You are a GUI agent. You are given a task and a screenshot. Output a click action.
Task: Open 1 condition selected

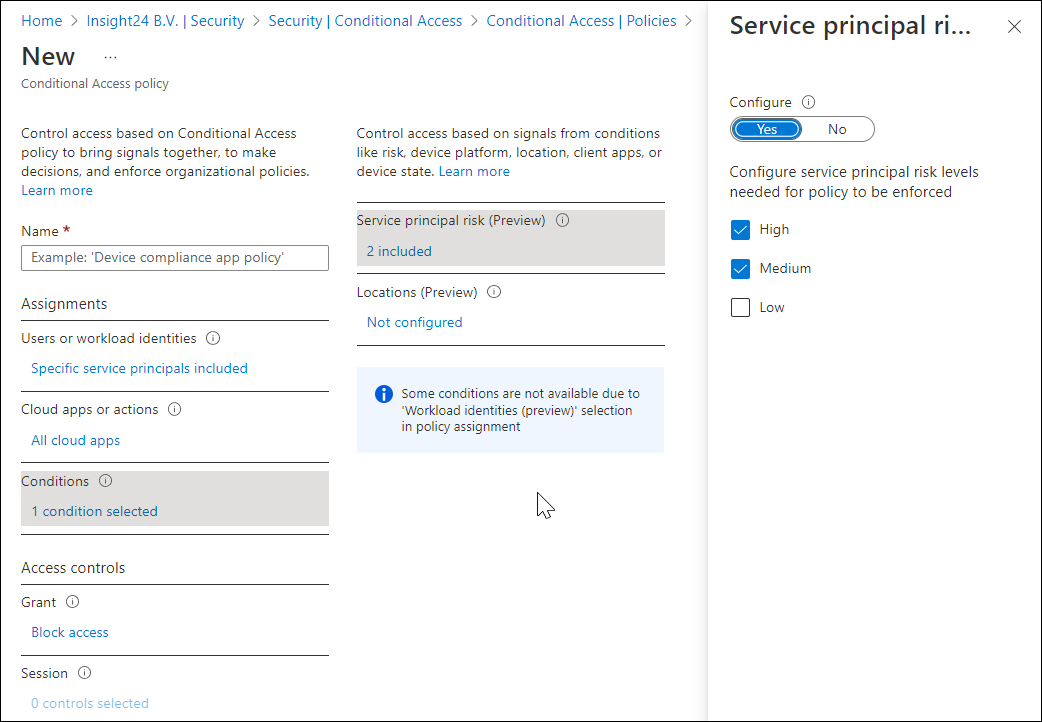point(94,511)
